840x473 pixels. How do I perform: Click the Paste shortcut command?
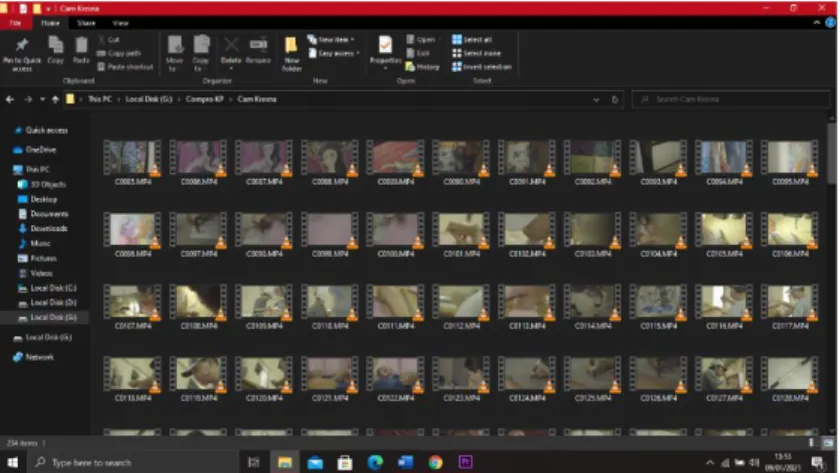pos(125,67)
